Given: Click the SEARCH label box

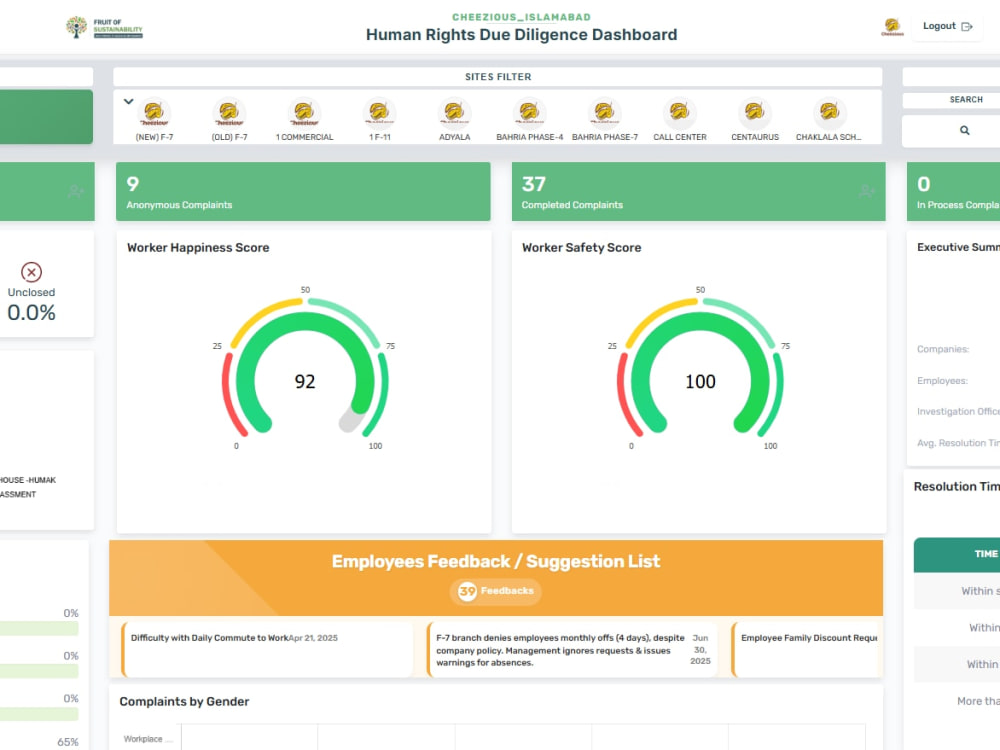Looking at the screenshot, I should click(952, 99).
